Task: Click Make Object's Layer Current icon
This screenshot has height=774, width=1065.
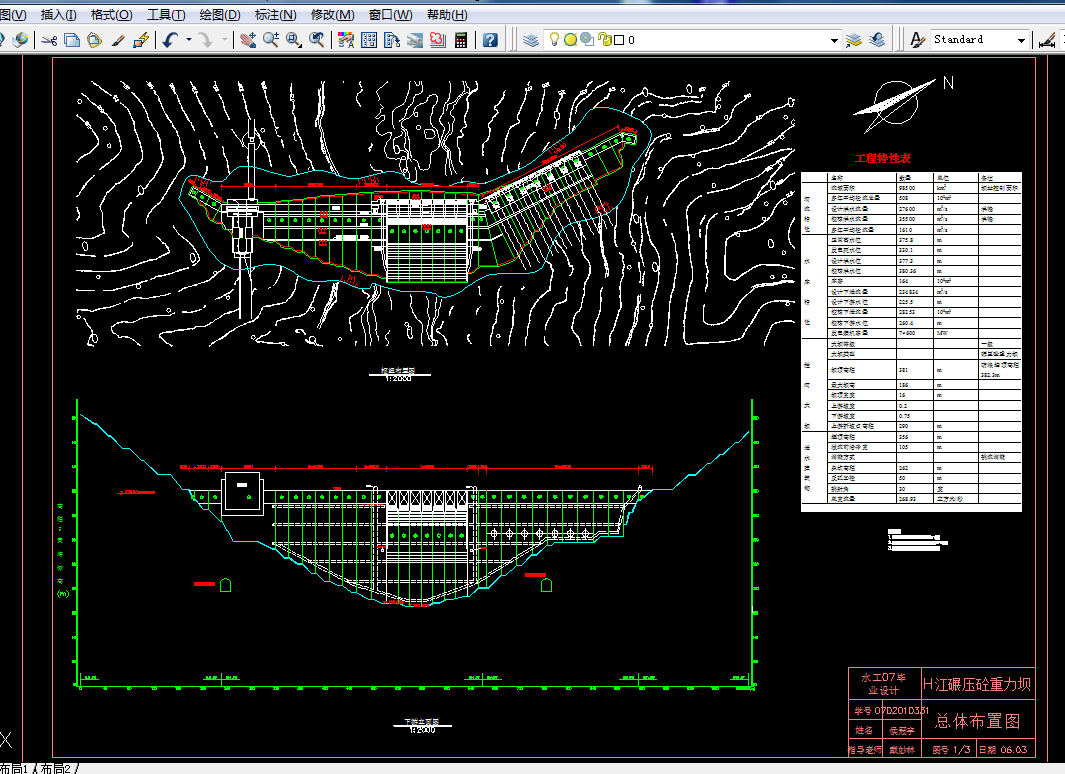Action: click(x=854, y=41)
